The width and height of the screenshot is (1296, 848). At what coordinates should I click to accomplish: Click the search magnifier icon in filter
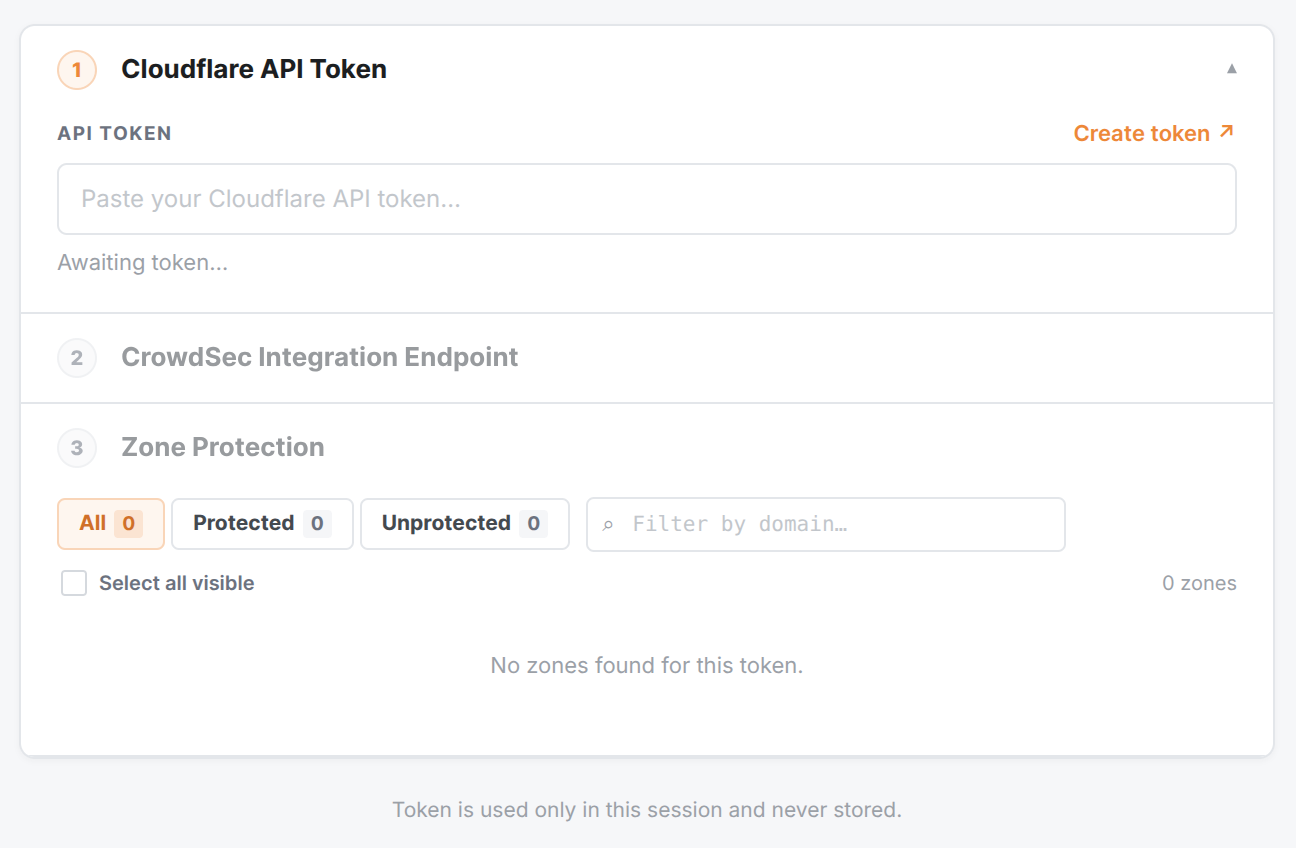point(608,525)
